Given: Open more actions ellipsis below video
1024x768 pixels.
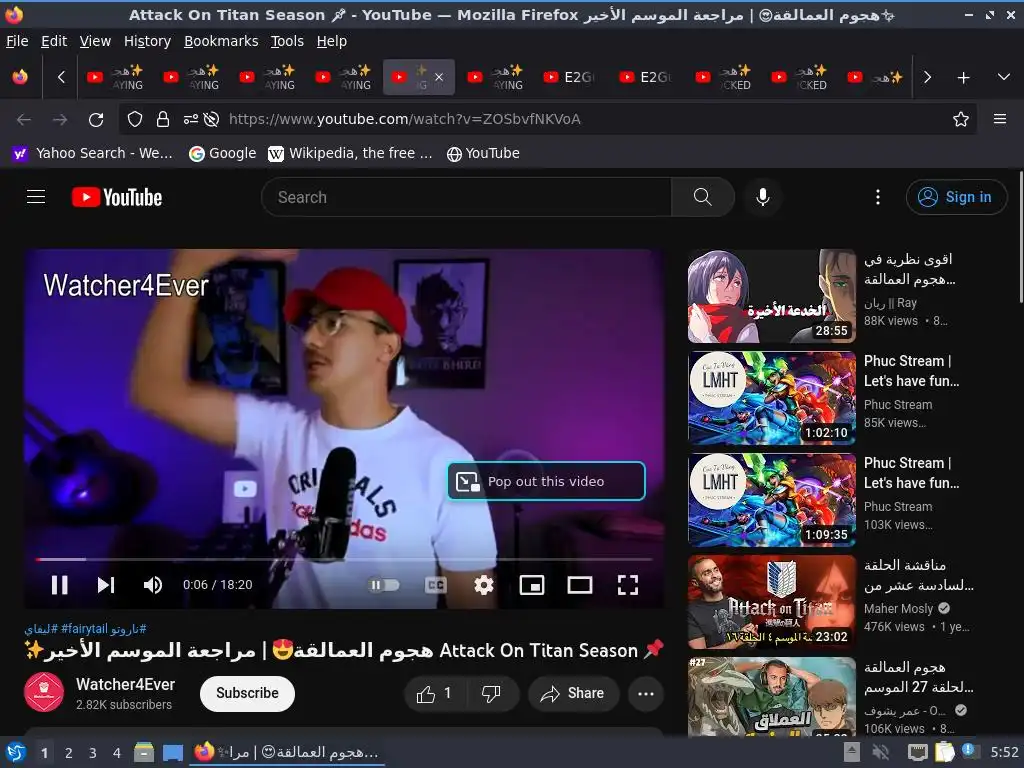Looking at the screenshot, I should click(646, 694).
